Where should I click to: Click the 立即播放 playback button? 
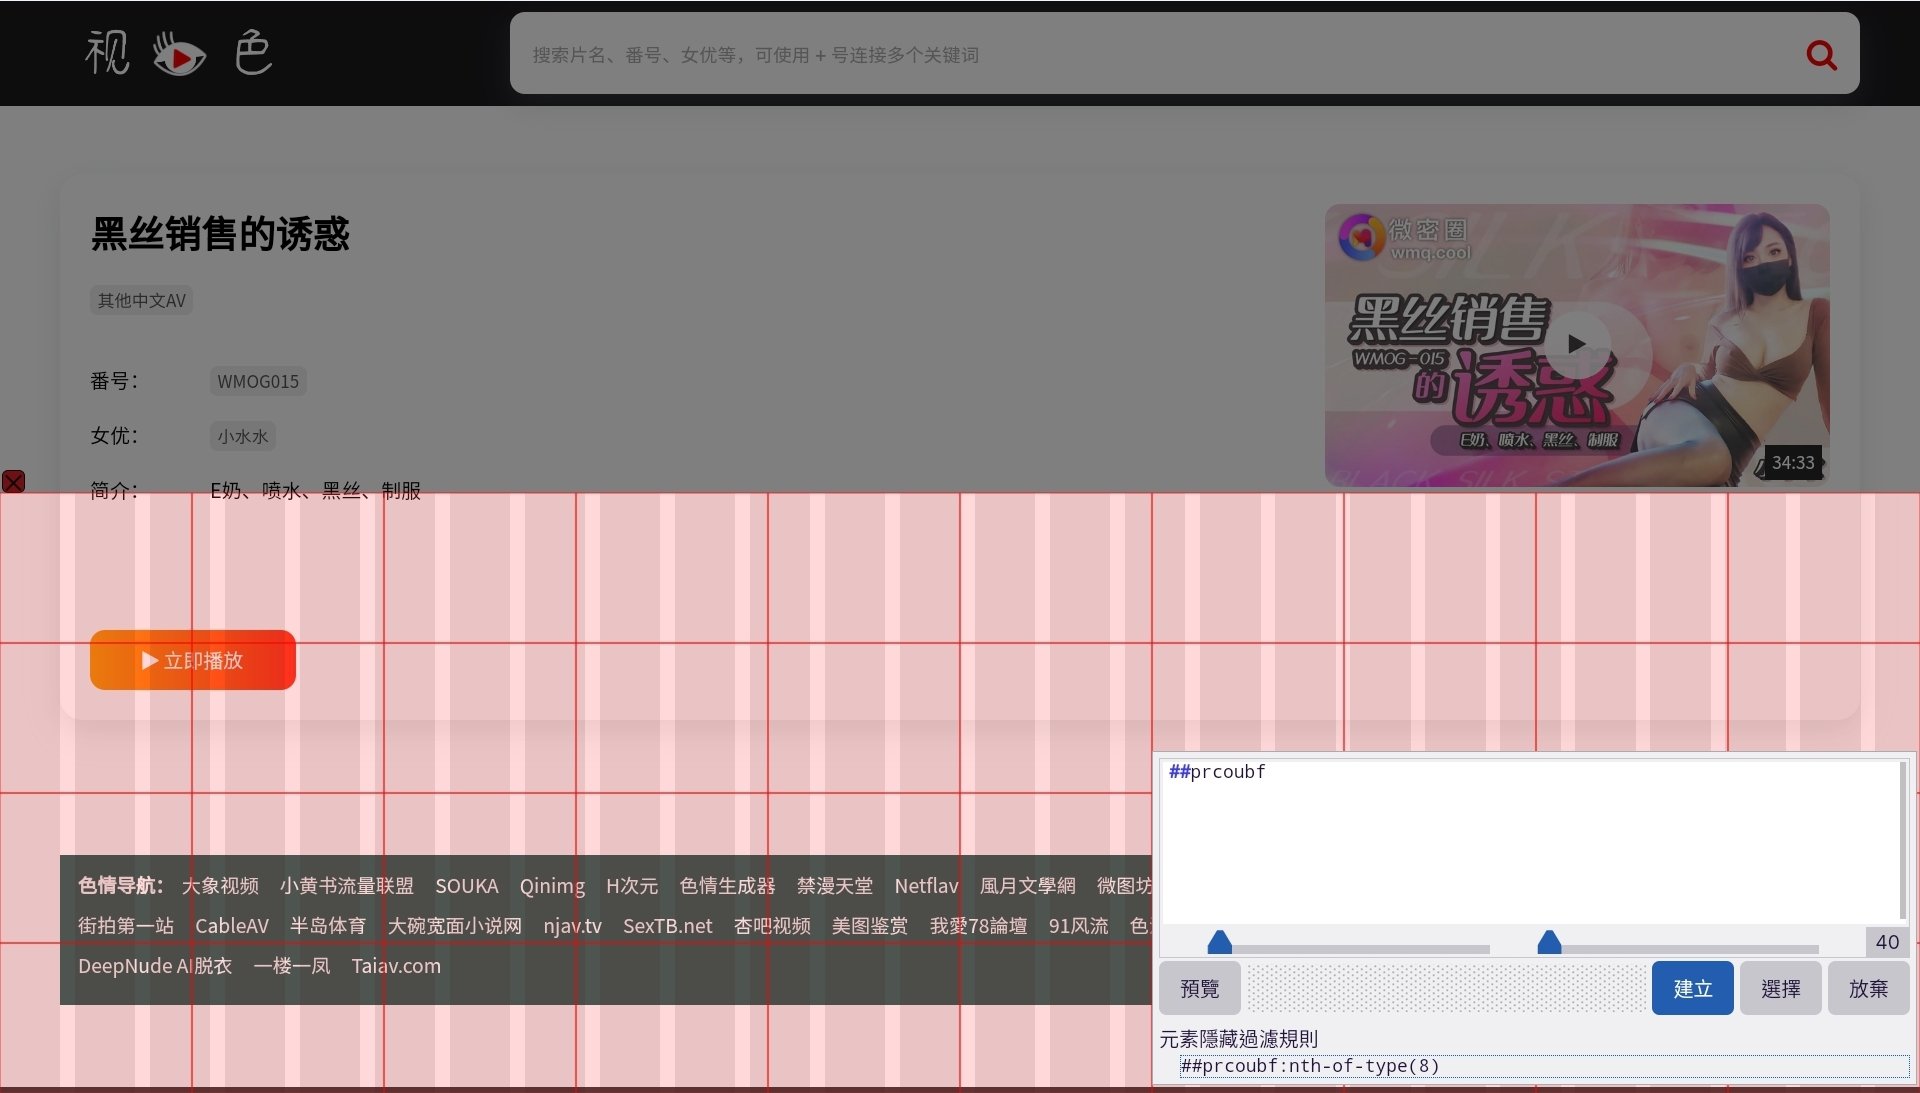coord(192,660)
